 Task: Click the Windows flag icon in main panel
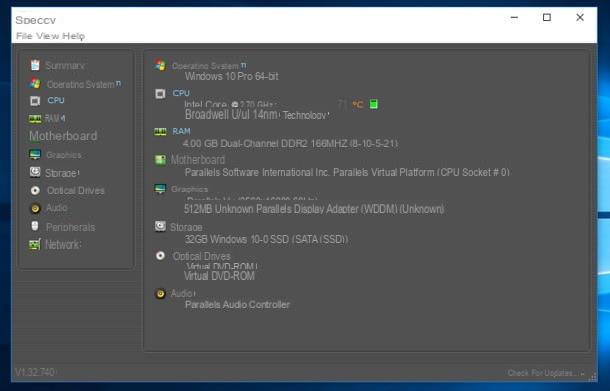coord(160,65)
